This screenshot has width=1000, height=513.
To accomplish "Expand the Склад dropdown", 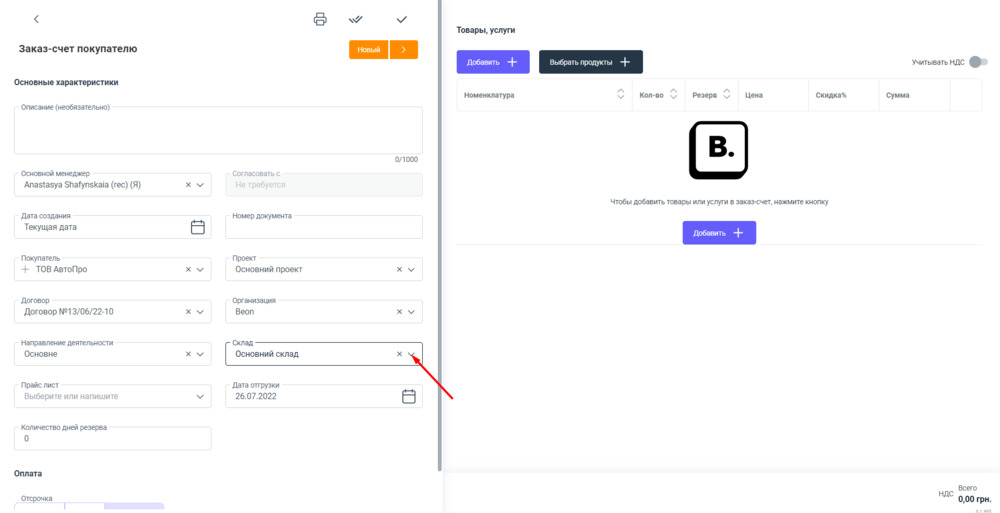I will (412, 354).
